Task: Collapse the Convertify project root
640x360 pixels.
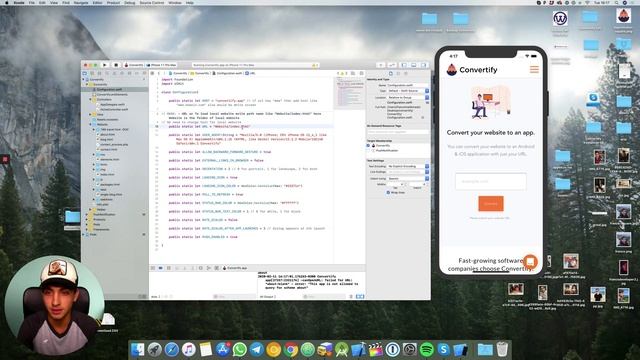Action: tap(84, 80)
